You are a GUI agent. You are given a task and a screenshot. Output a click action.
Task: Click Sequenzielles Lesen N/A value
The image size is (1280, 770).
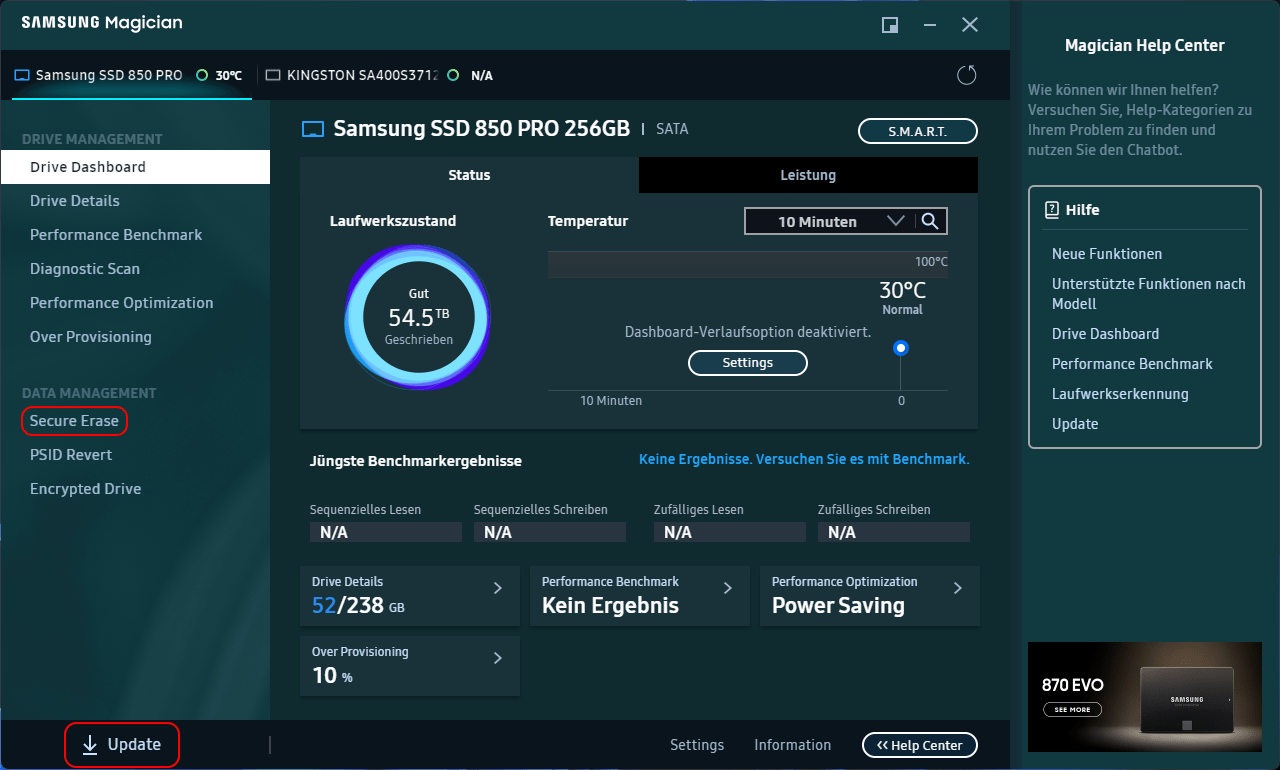[x=386, y=532]
